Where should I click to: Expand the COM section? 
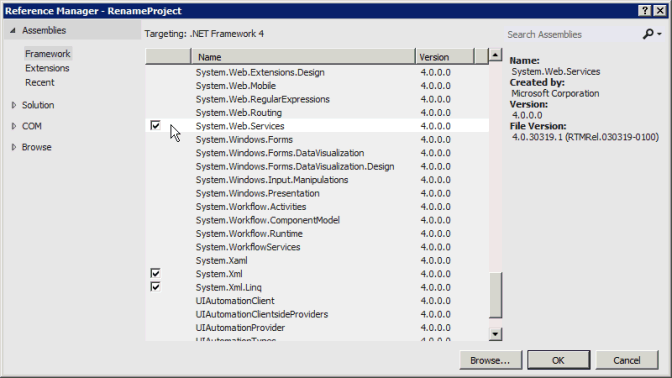tap(14, 126)
